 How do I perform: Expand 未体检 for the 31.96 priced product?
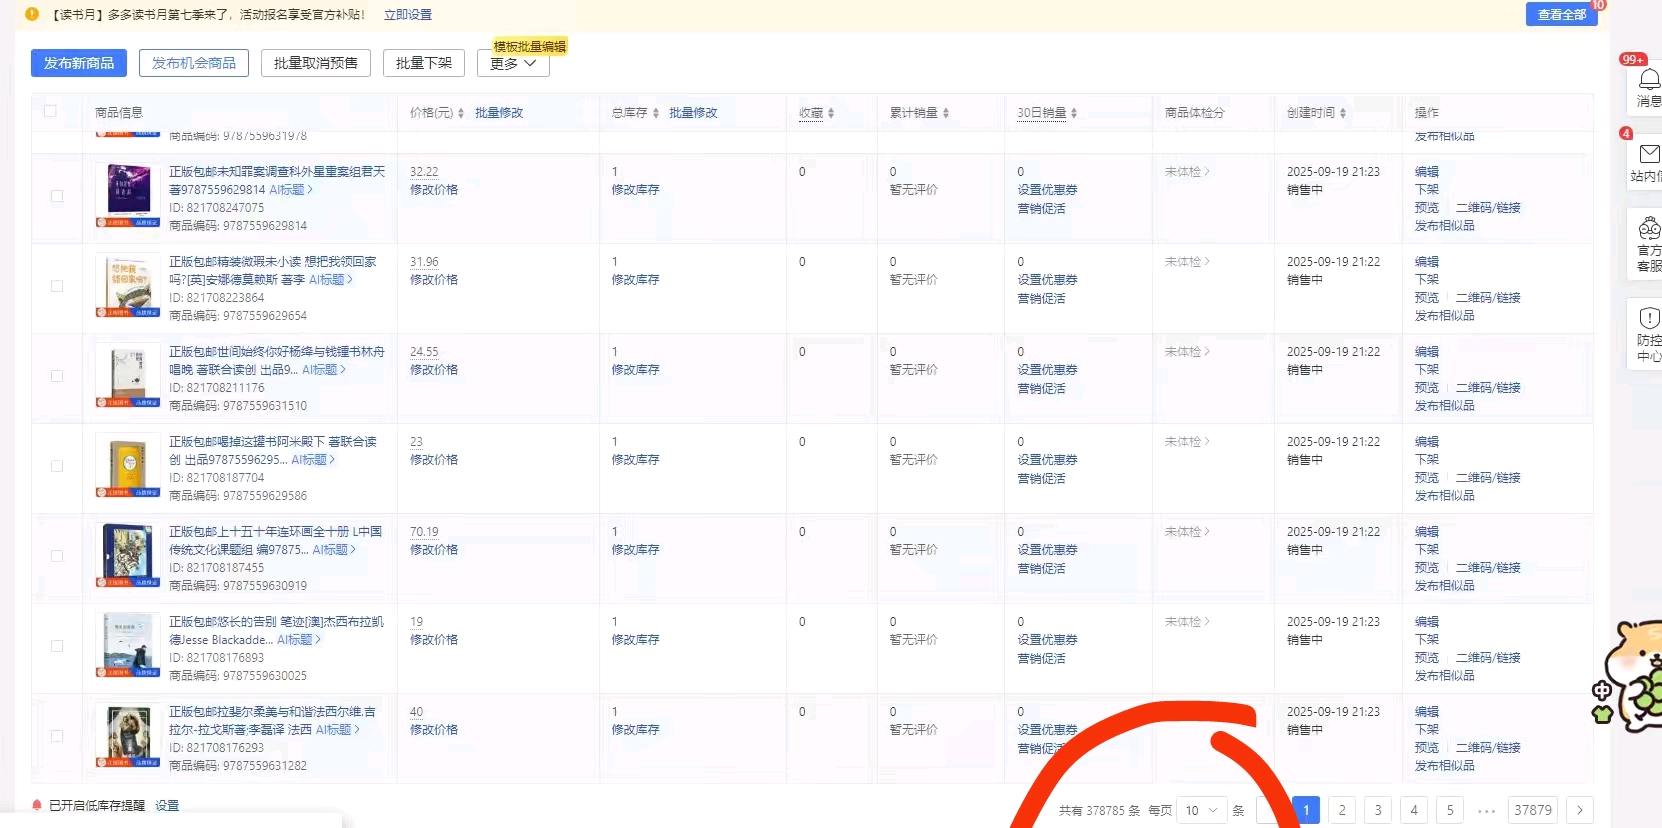(x=1187, y=262)
